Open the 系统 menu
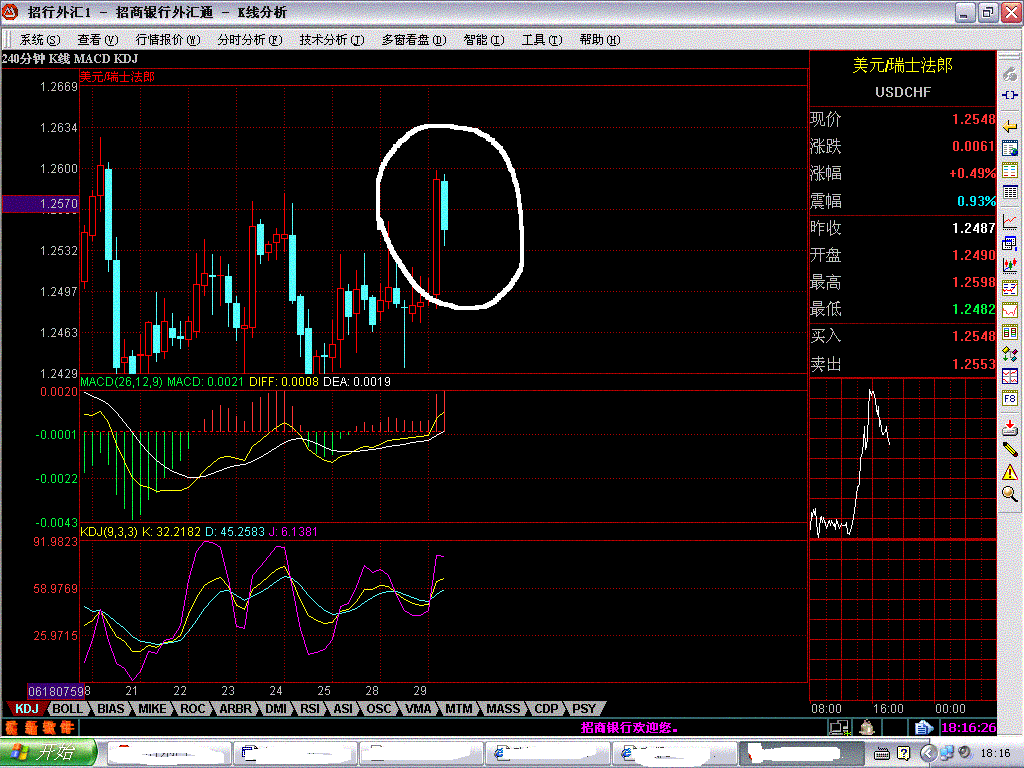1024x768 pixels. pos(38,40)
